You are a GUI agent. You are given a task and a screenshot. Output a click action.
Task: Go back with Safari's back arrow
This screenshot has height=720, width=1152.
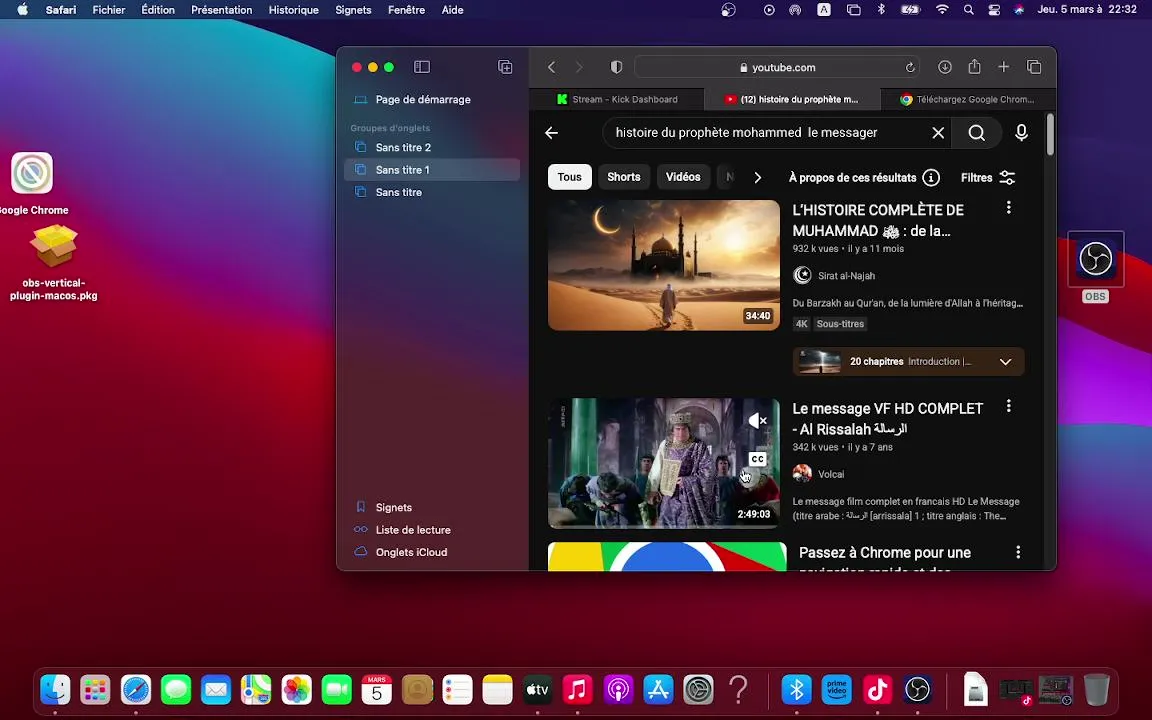(551, 67)
